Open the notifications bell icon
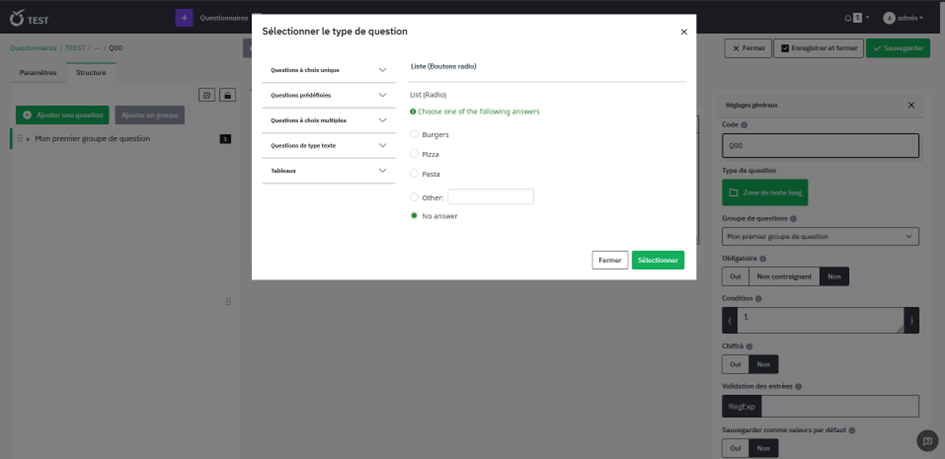Screen dimensions: 945x459 [x=848, y=18]
